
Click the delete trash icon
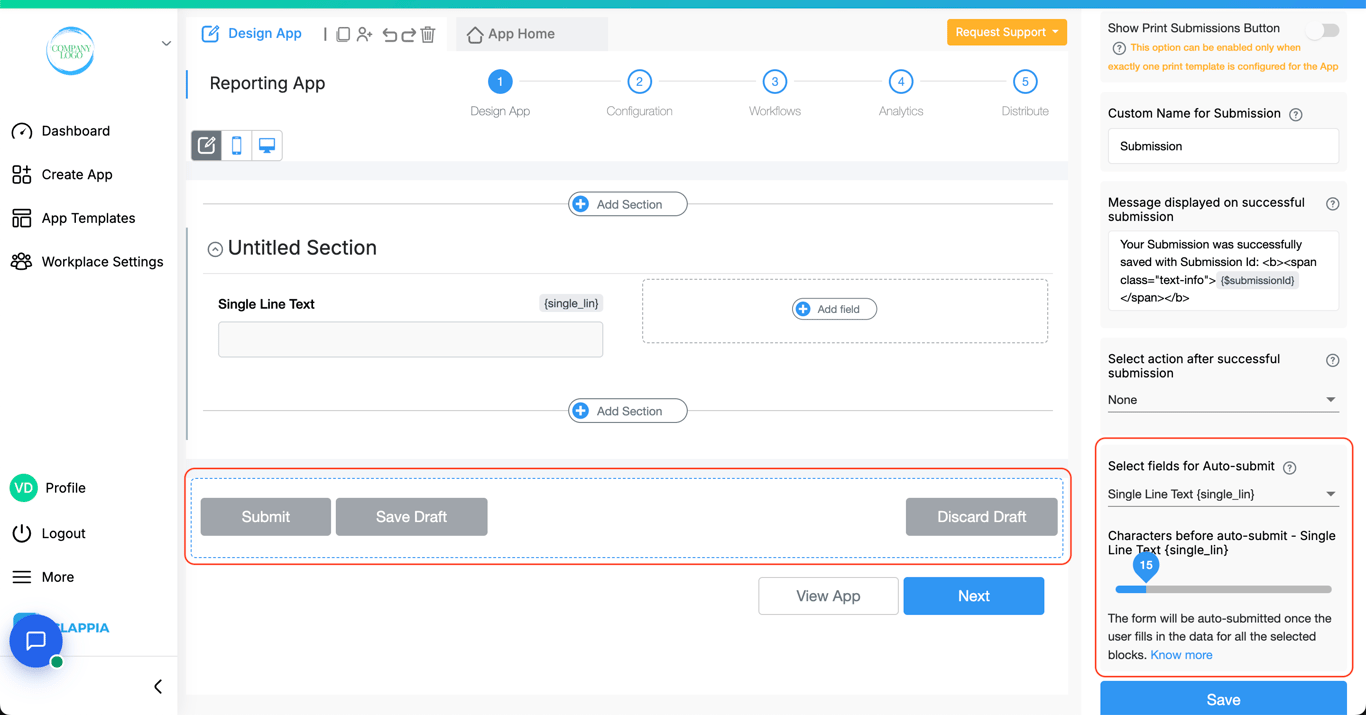pos(428,34)
